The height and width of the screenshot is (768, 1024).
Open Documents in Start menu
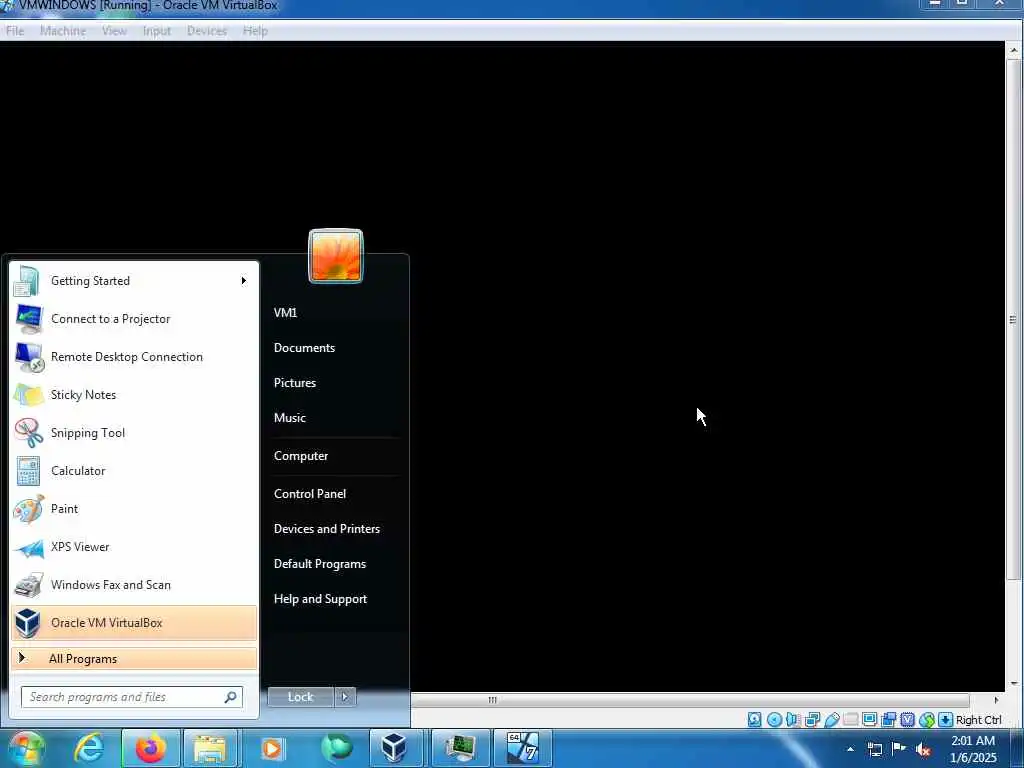click(304, 348)
